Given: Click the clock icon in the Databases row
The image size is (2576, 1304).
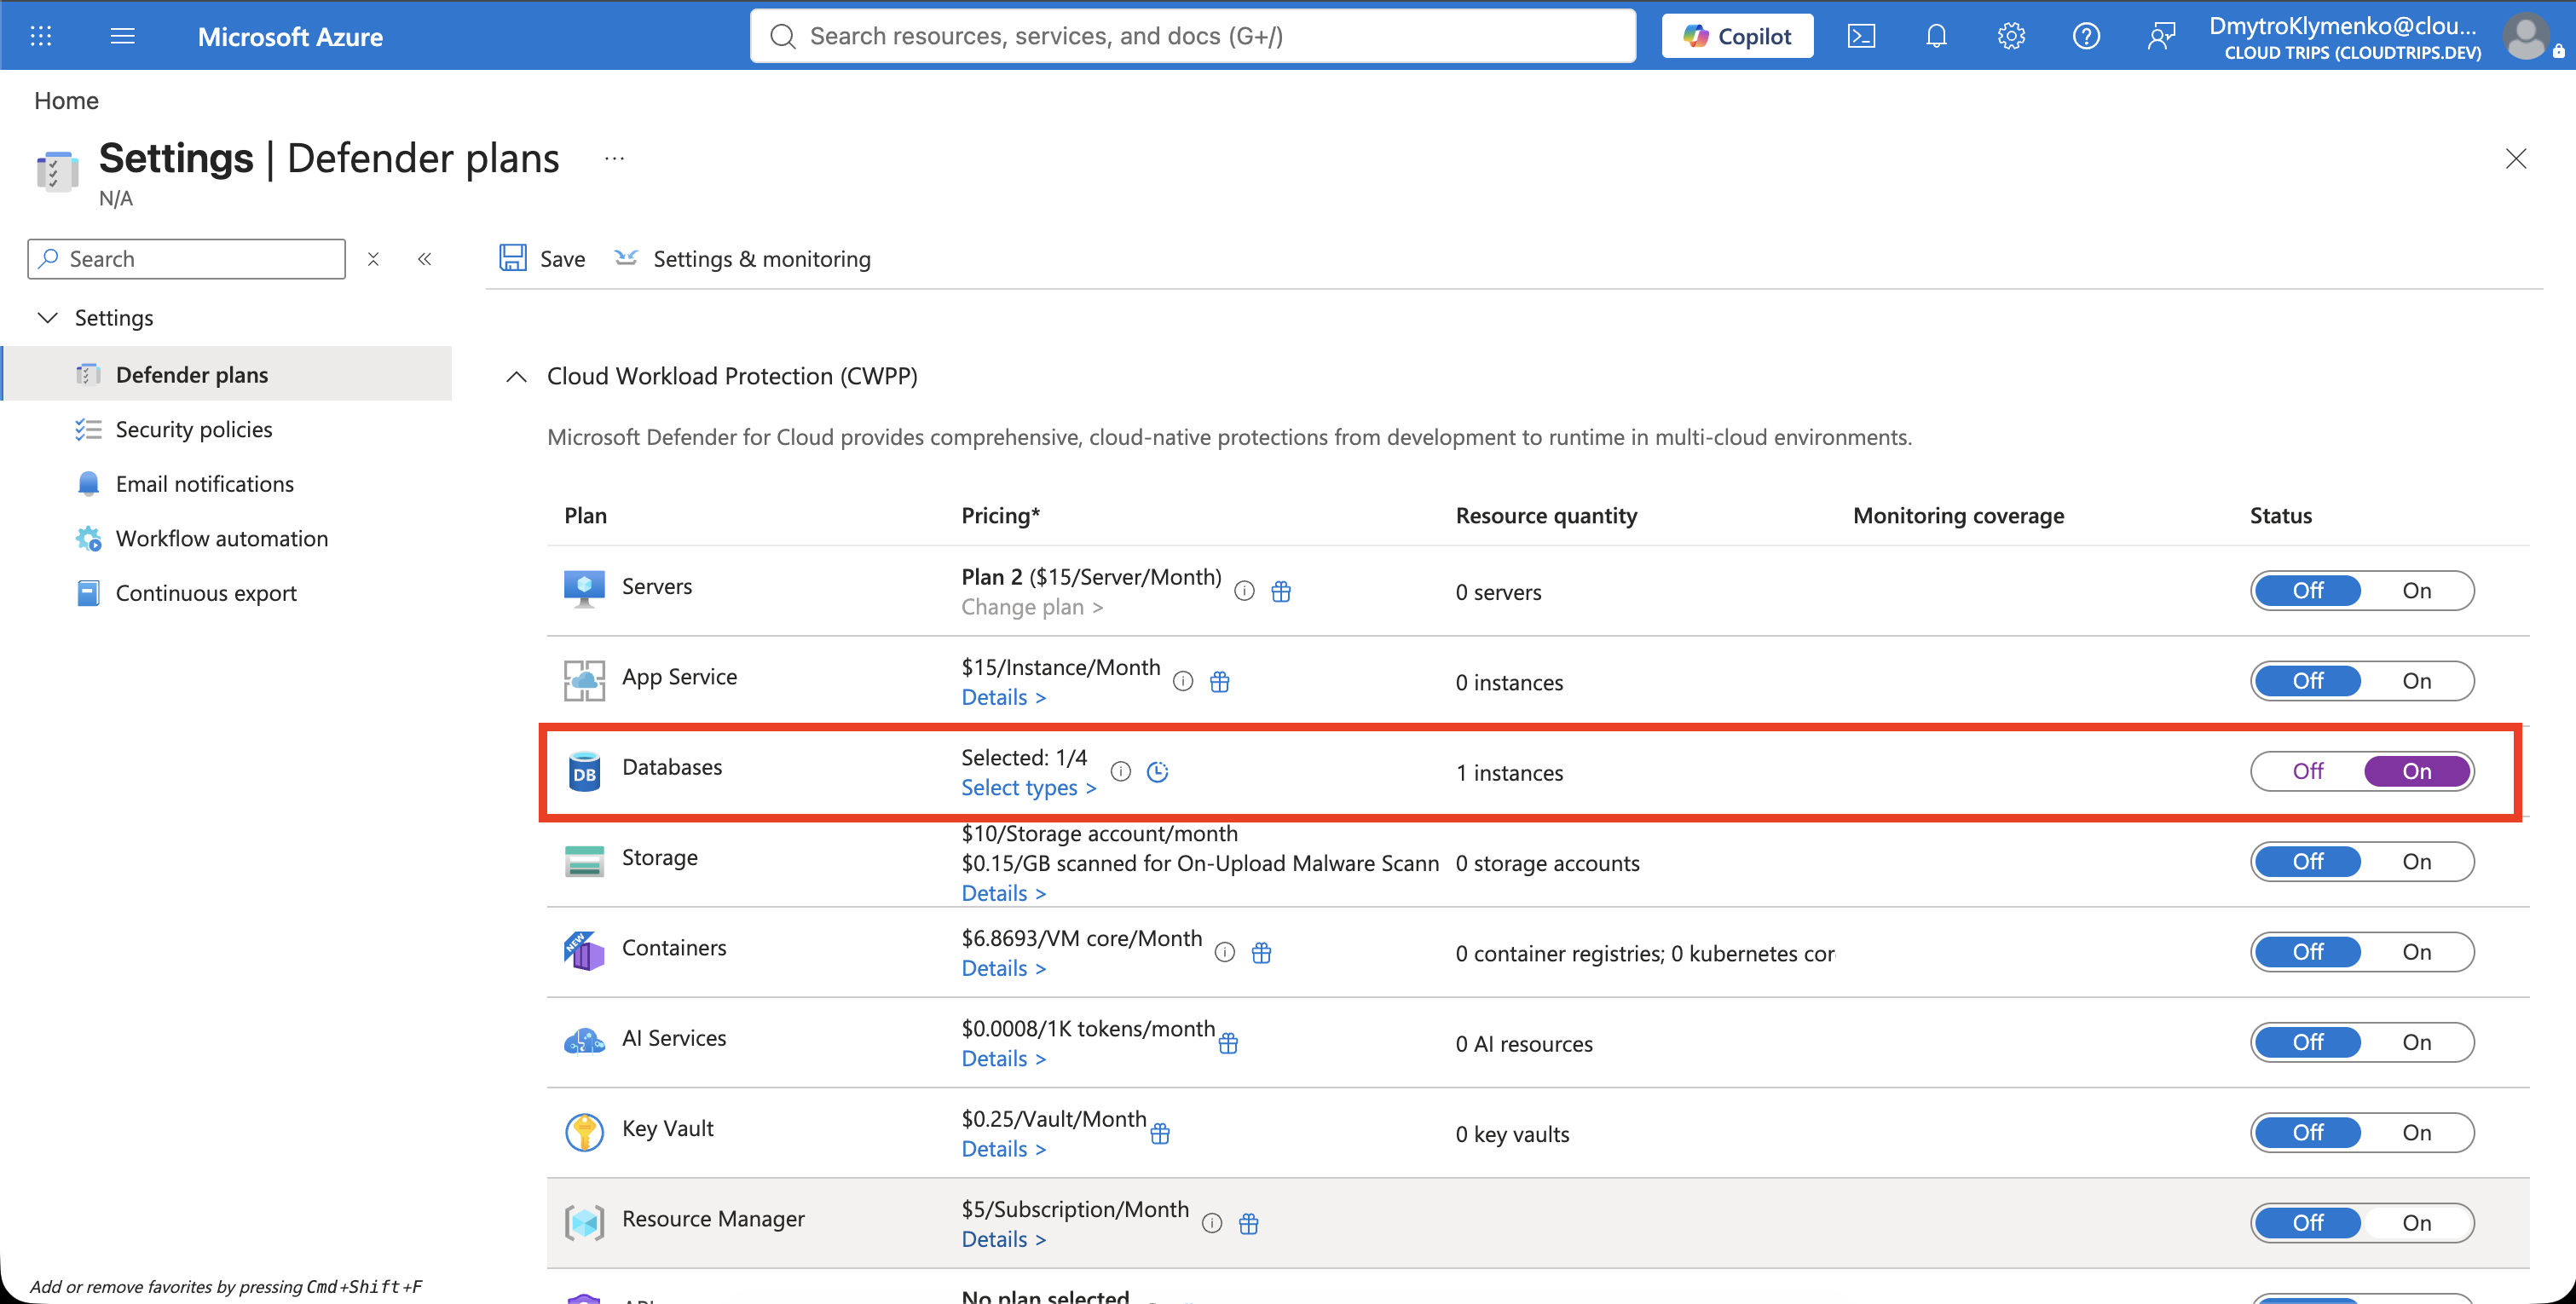Looking at the screenshot, I should click(x=1157, y=771).
